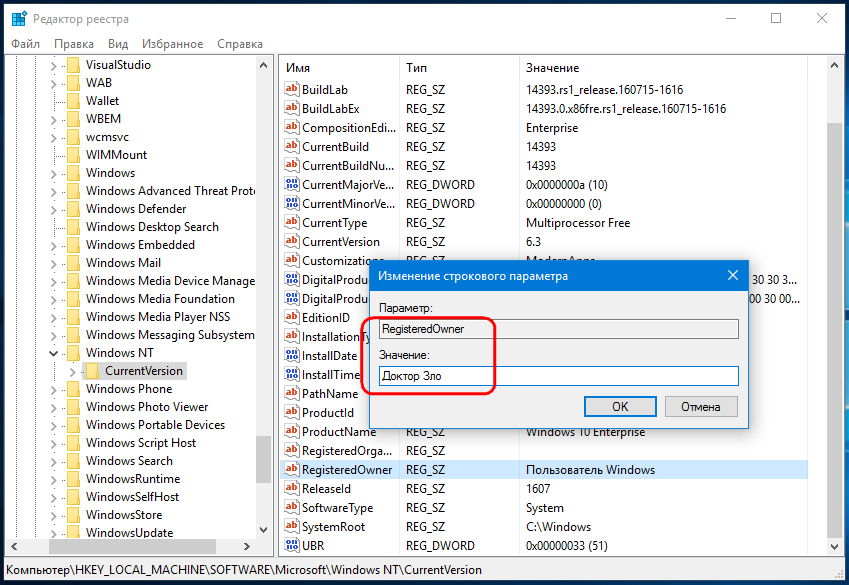849x585 pixels.
Task: Sort values by the Тип column header
Action: pos(460,68)
